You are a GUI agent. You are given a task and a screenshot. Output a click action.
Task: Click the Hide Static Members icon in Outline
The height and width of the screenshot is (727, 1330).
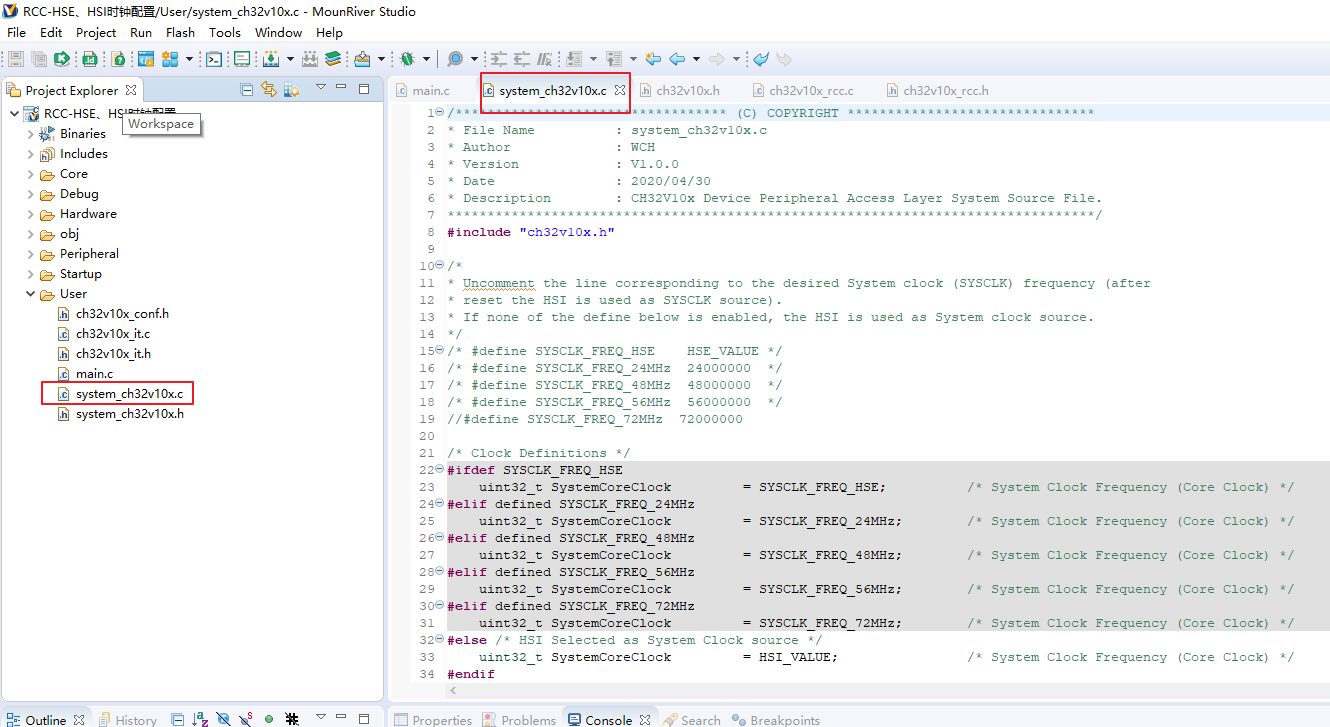pos(246,719)
